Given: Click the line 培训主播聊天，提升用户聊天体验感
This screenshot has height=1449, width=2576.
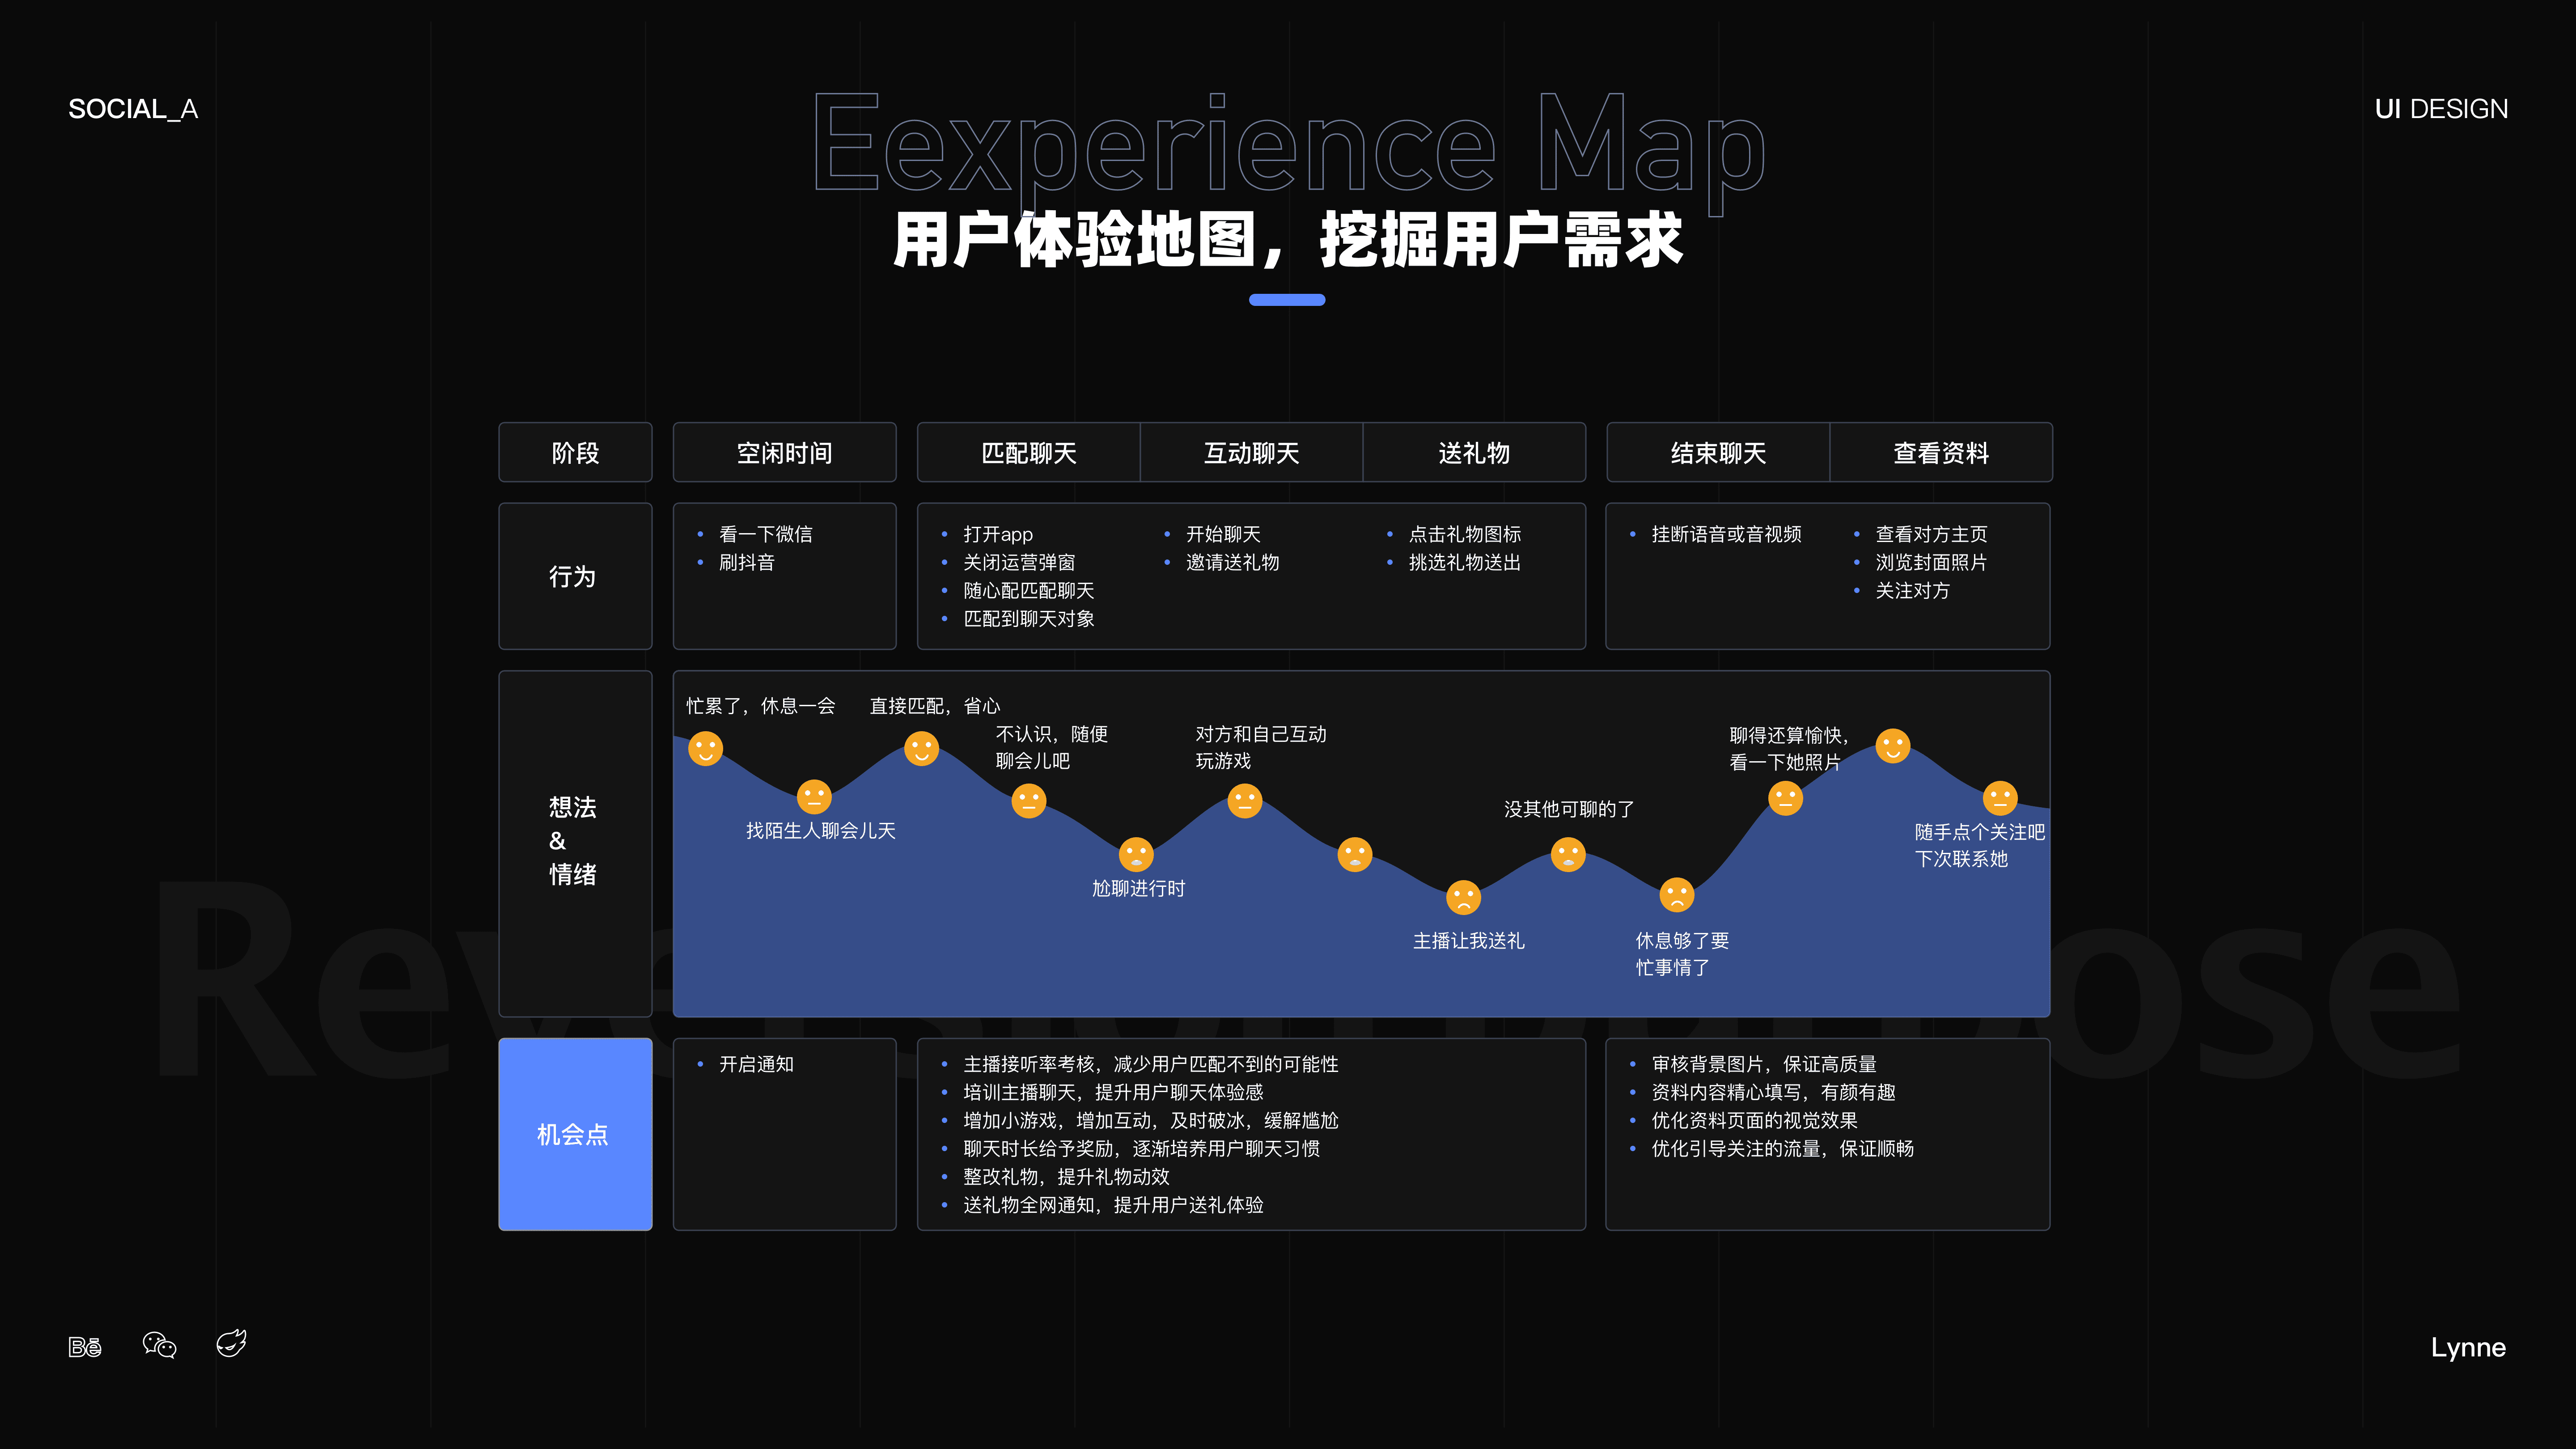Looking at the screenshot, I should pos(1113,1092).
